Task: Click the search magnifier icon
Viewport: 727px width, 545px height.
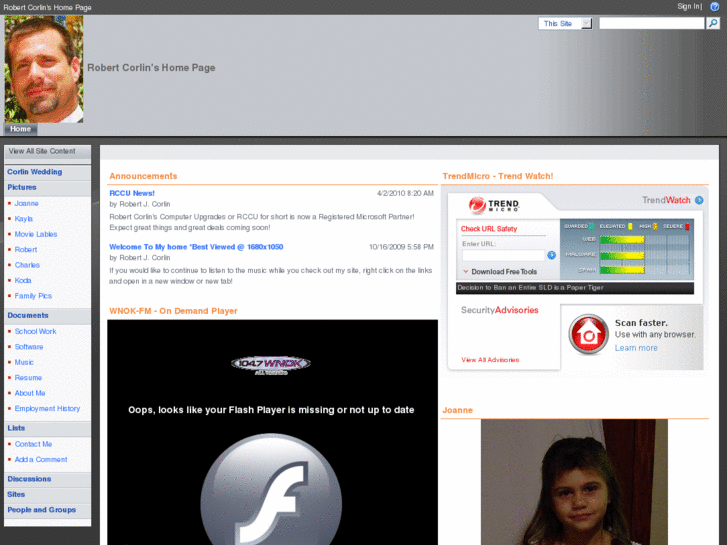Action: click(x=713, y=23)
